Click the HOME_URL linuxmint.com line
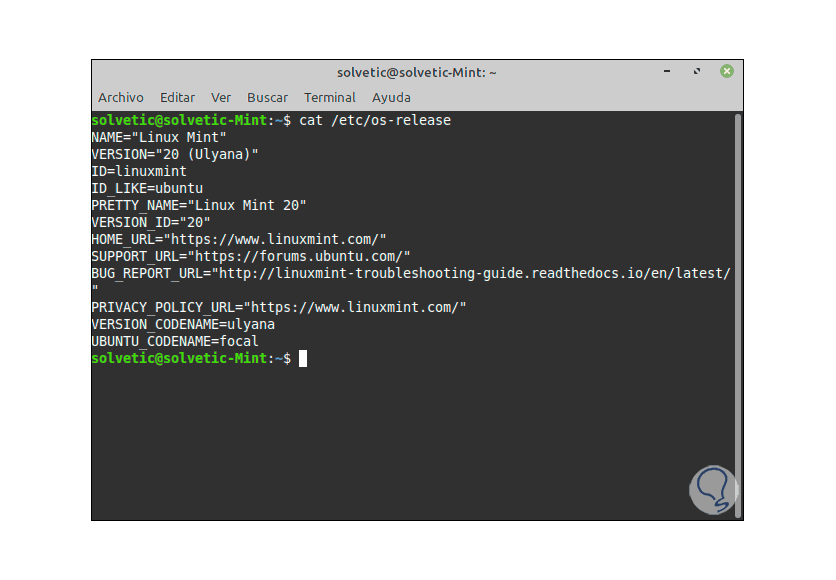 coord(239,239)
